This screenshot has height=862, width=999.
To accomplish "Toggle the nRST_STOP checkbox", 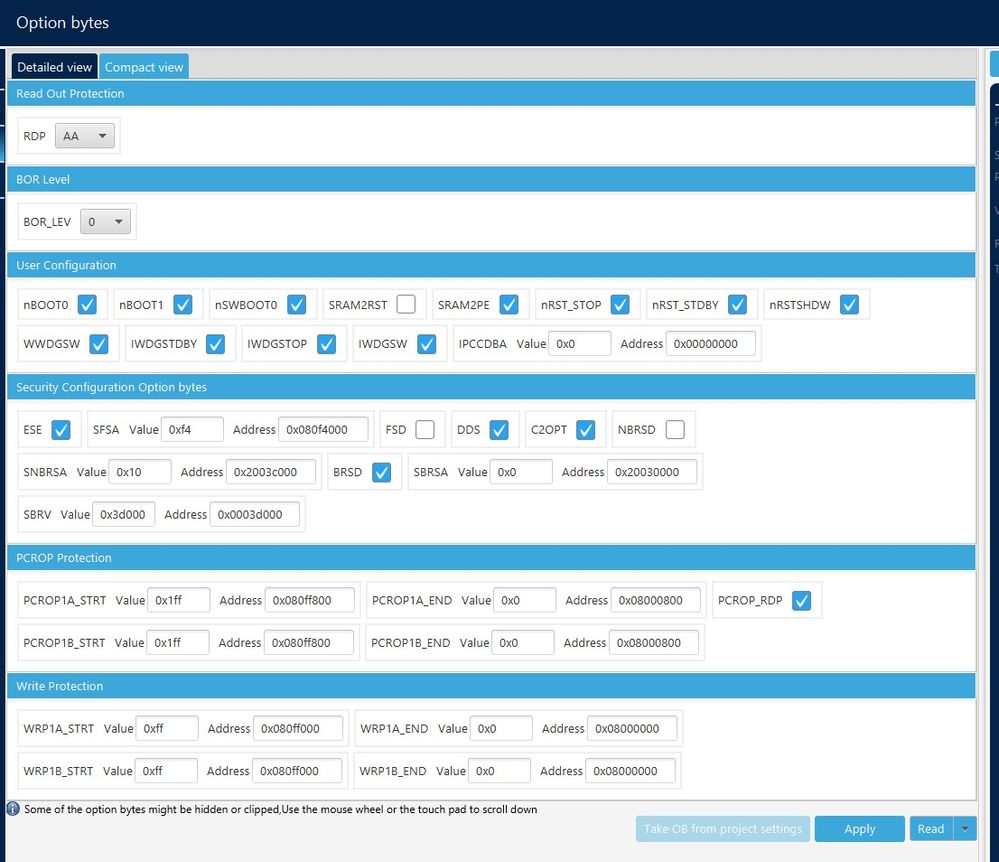I will [620, 305].
